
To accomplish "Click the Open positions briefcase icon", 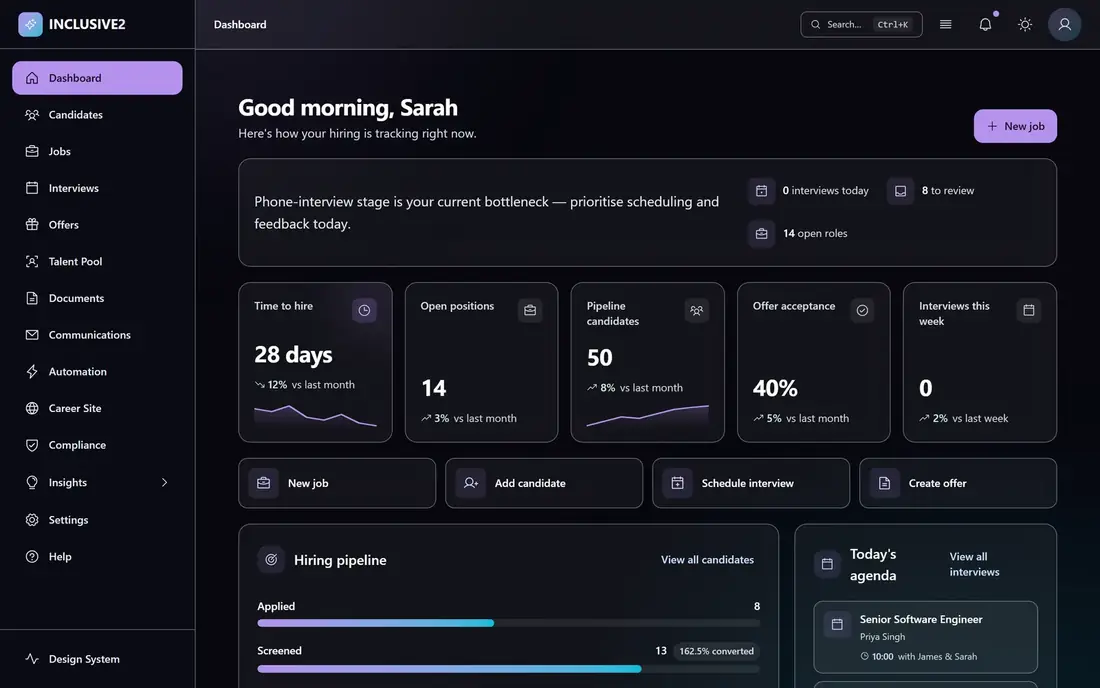I will tap(530, 310).
